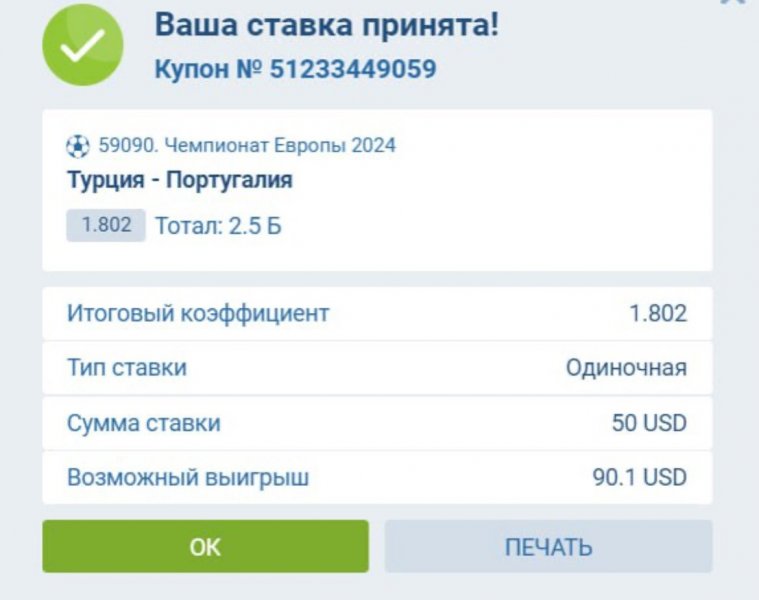Close the bet confirmation dialog
Image resolution: width=759 pixels, height=600 pixels.
coord(736,3)
